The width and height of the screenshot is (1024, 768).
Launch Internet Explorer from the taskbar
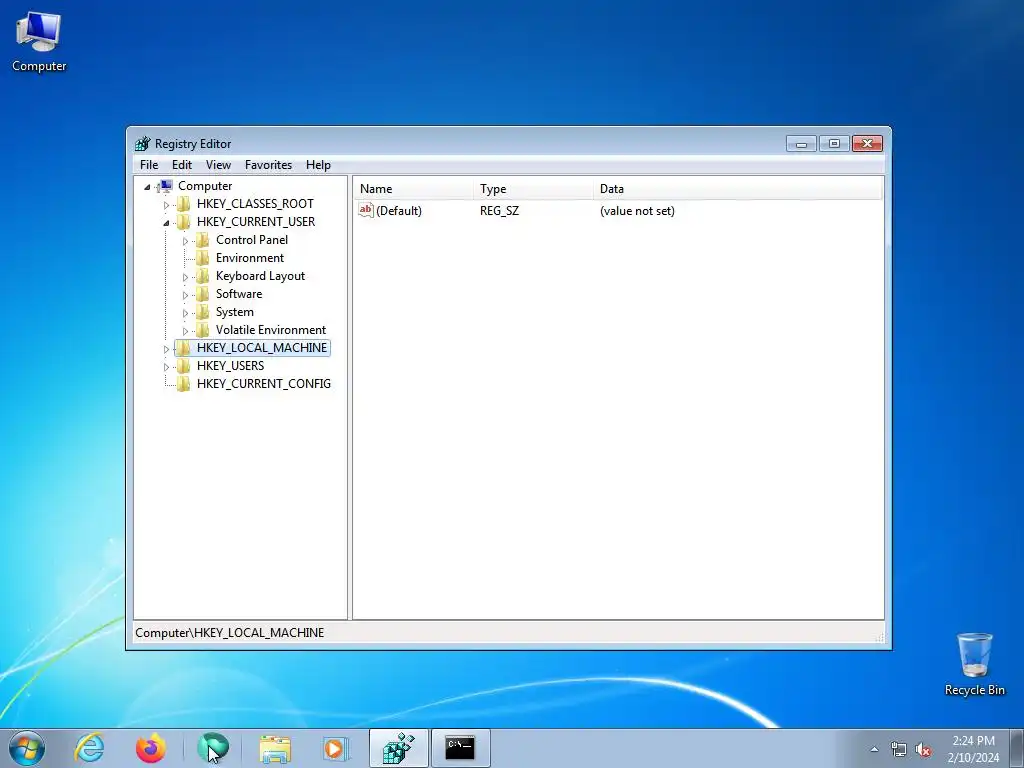(x=89, y=748)
